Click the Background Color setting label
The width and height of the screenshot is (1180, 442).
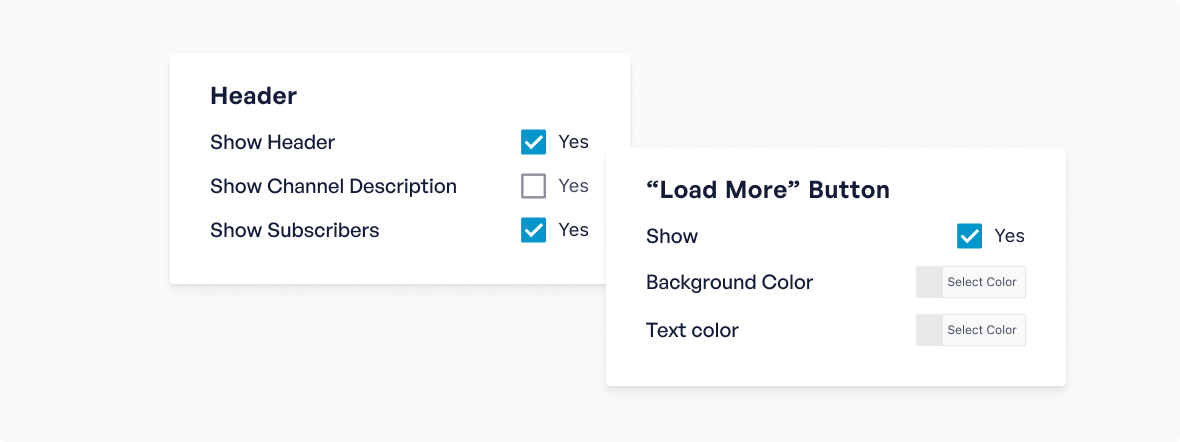(x=729, y=282)
